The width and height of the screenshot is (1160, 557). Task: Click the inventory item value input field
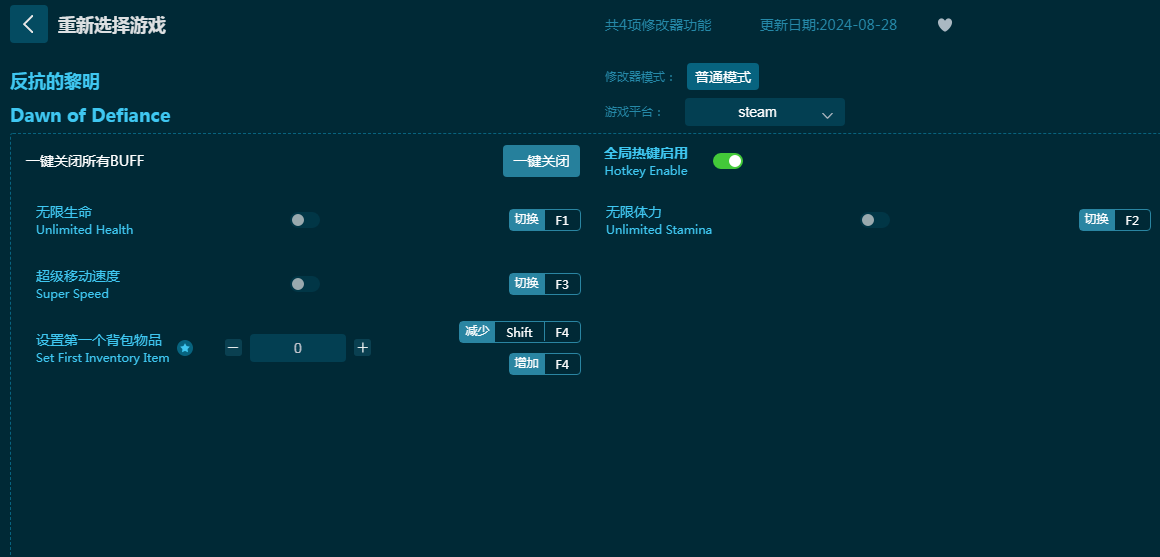click(298, 348)
